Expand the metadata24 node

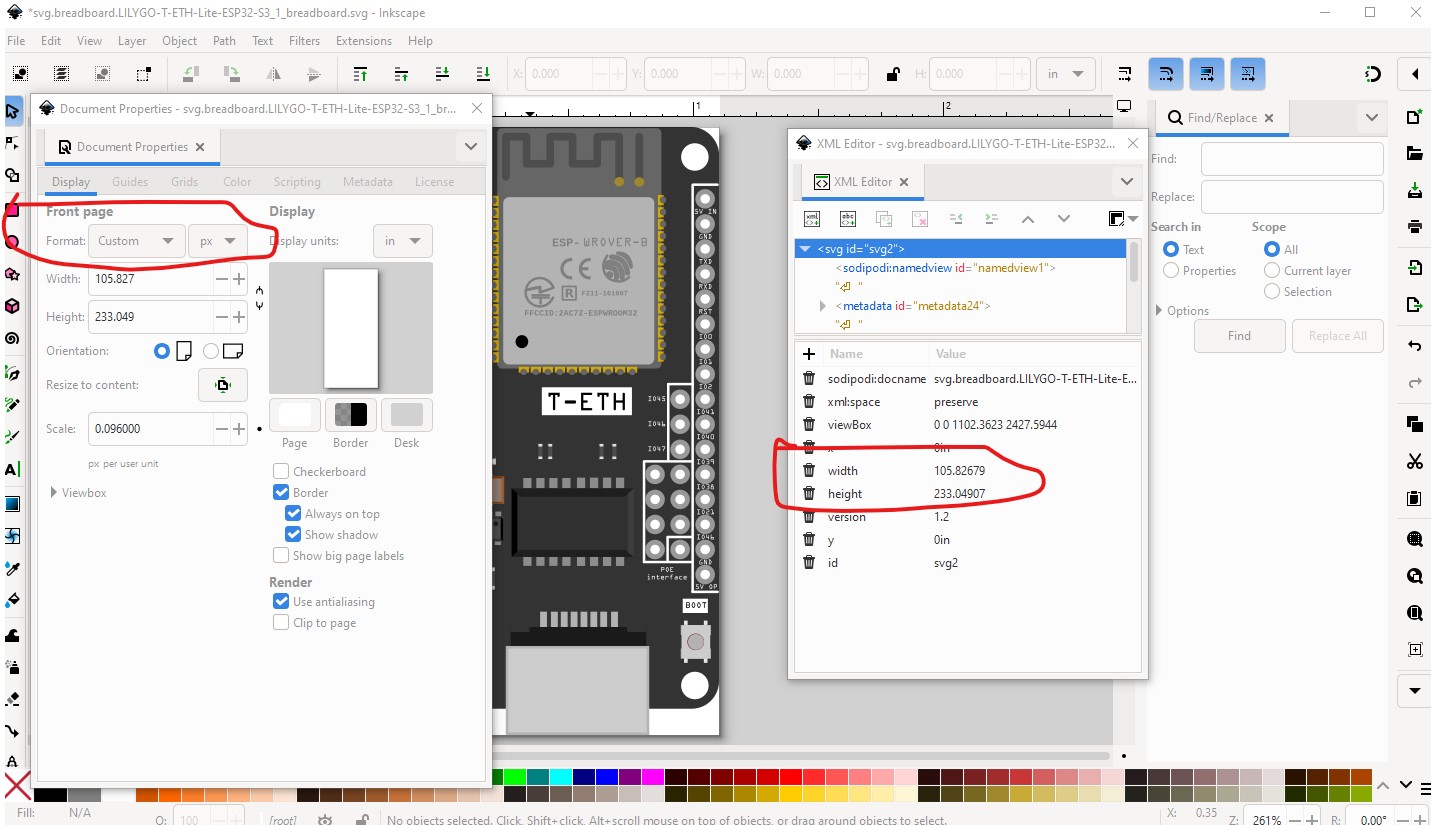[x=823, y=306]
